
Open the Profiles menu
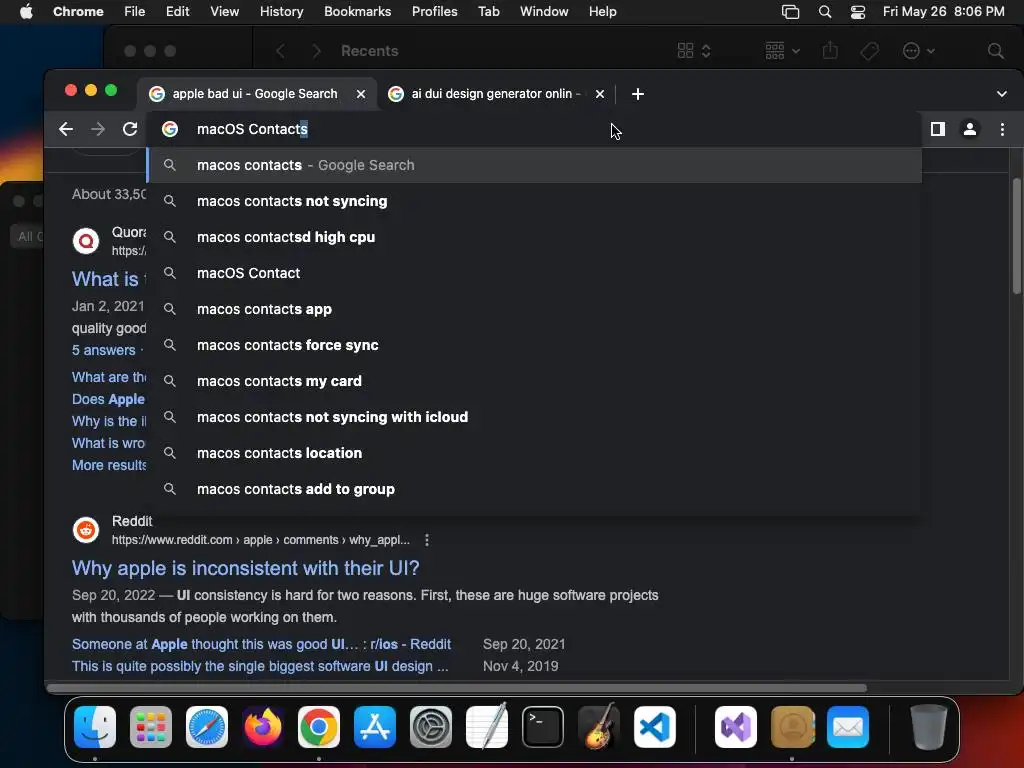click(x=434, y=11)
